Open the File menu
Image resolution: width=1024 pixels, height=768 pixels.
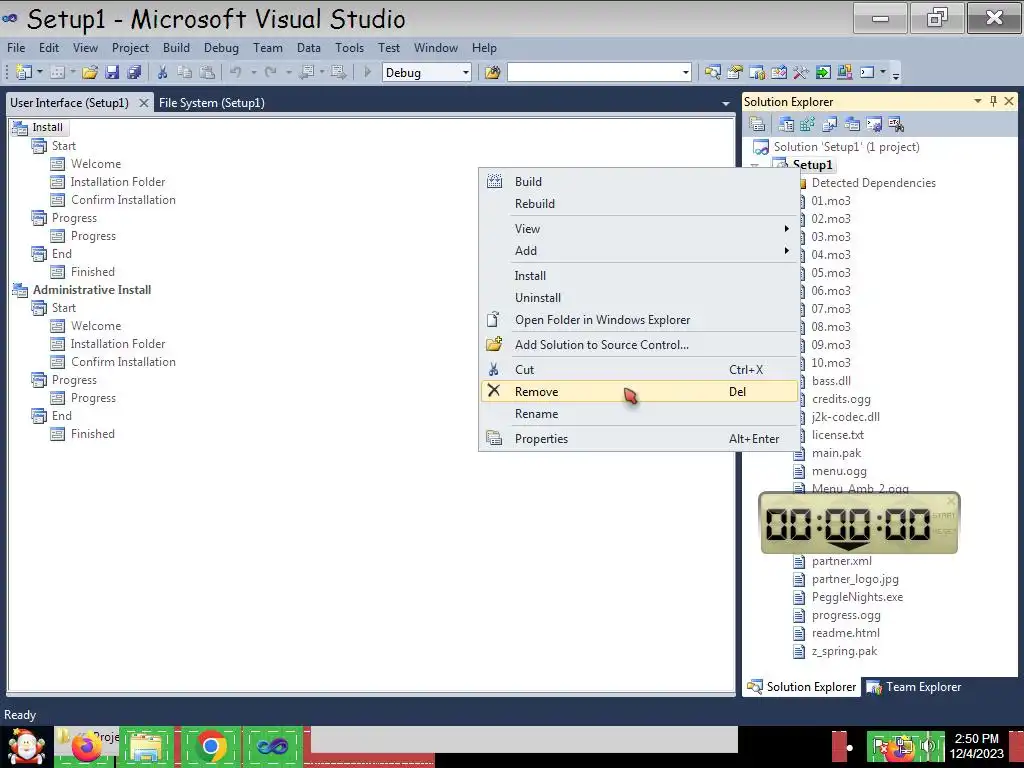(16, 48)
